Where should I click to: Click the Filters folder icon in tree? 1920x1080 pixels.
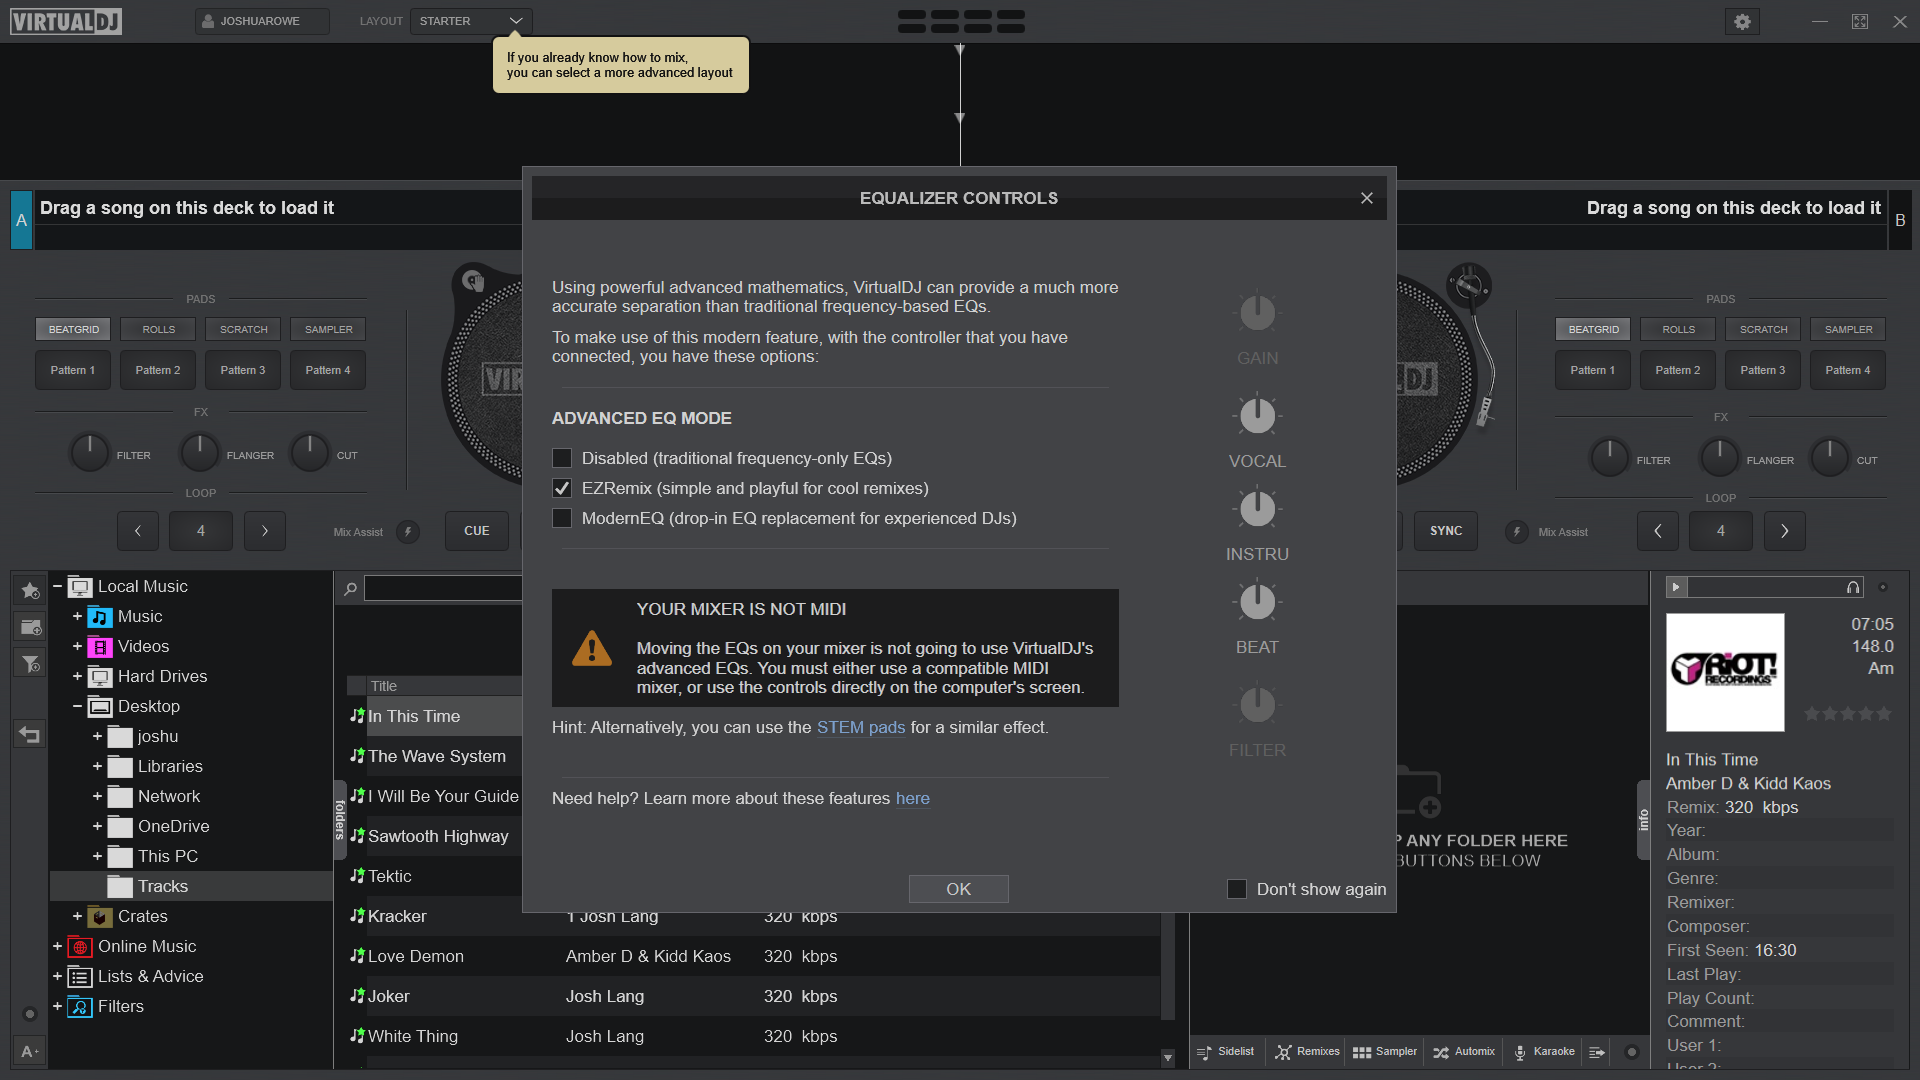(x=80, y=1007)
